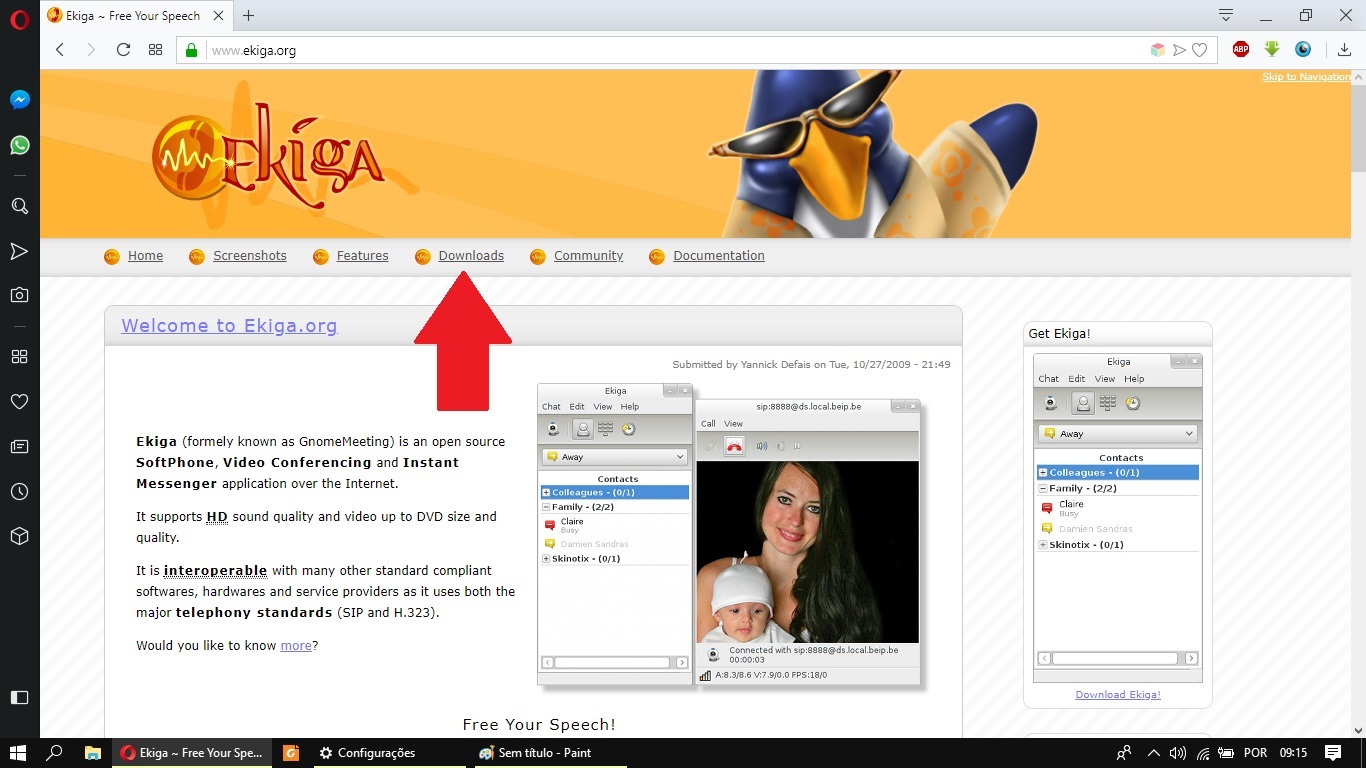This screenshot has height=768, width=1366.
Task: Open a new browser tab
Action: pos(249,15)
